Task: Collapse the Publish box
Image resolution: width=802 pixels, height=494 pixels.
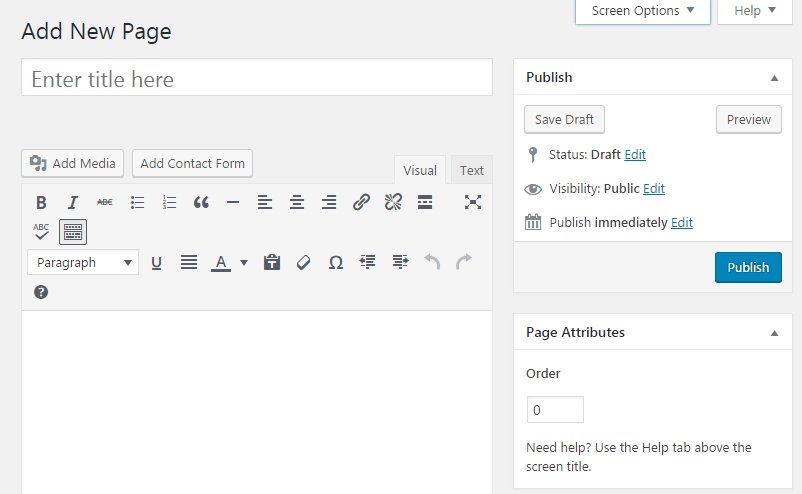Action: [774, 78]
